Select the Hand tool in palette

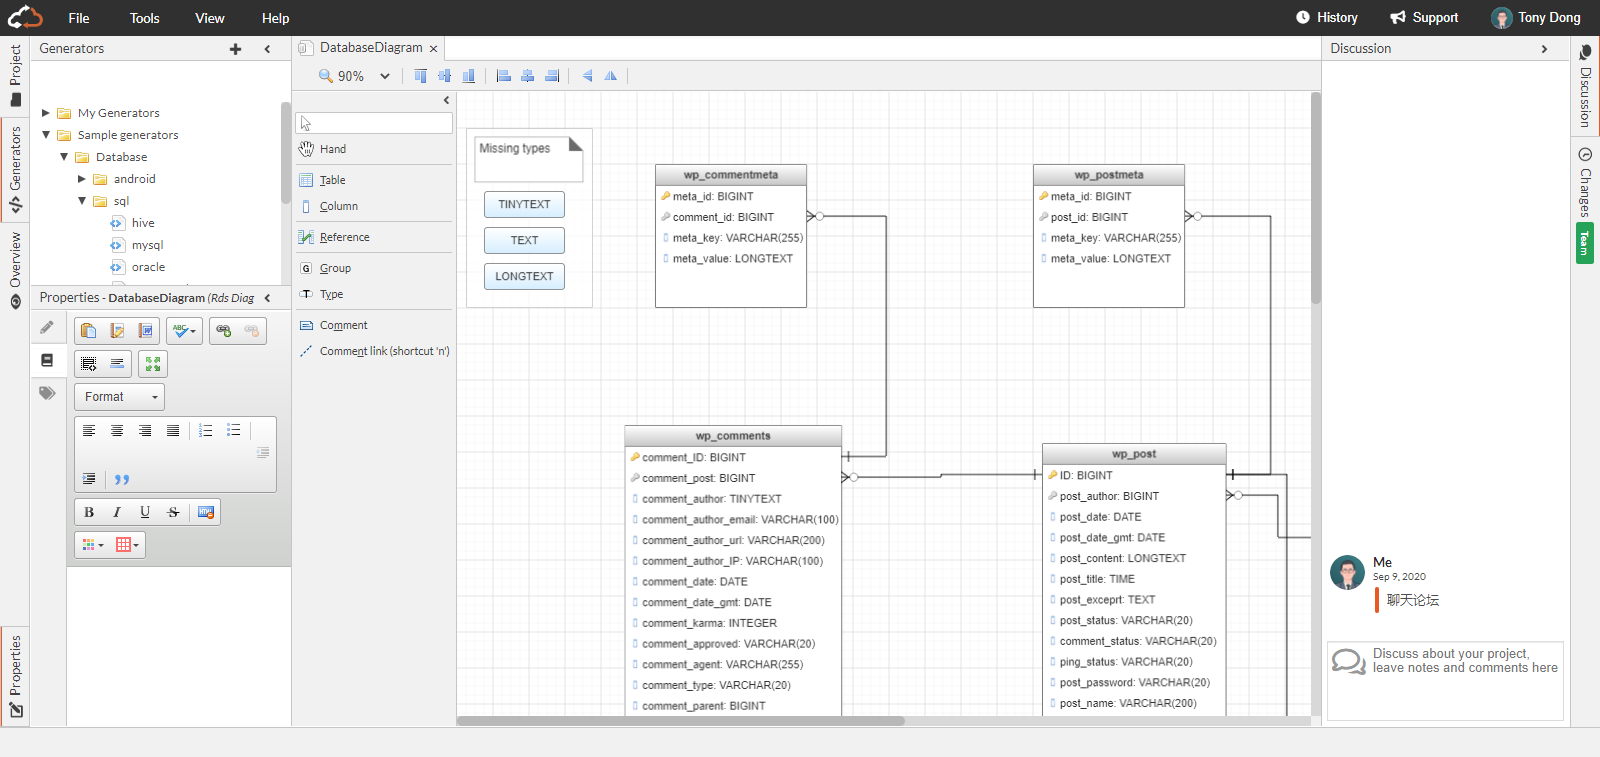[332, 149]
